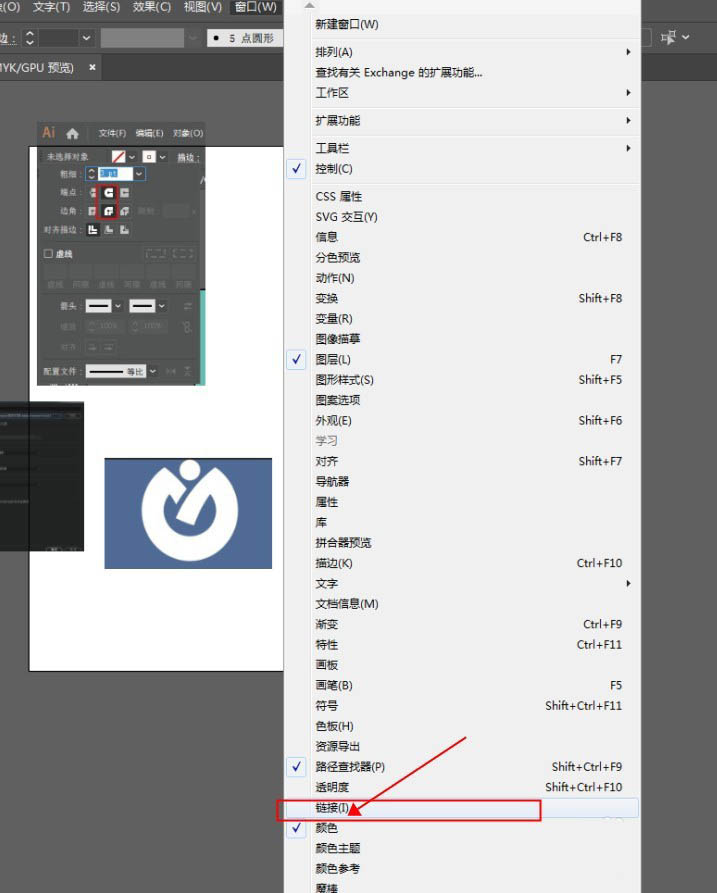The height and width of the screenshot is (893, 717).
Task: Click the stroke weight value field
Action: point(59,38)
